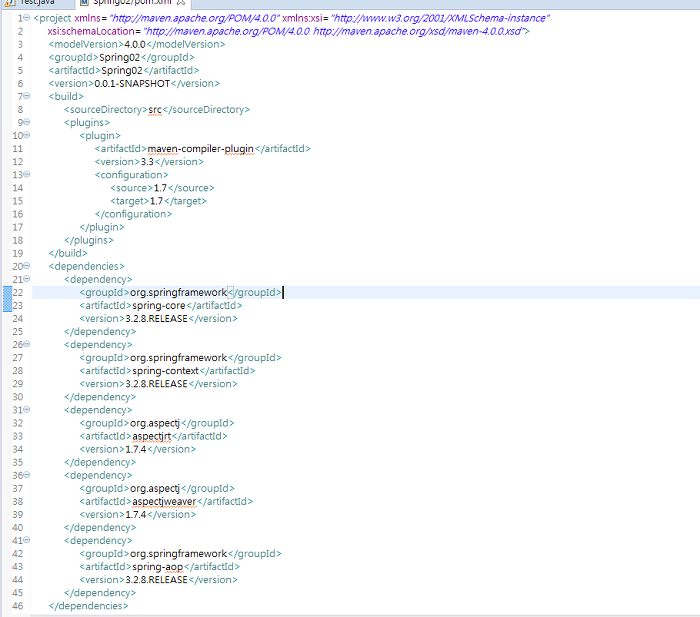700x617 pixels.
Task: Click the closing configuration tag on line 16
Action: tap(133, 214)
